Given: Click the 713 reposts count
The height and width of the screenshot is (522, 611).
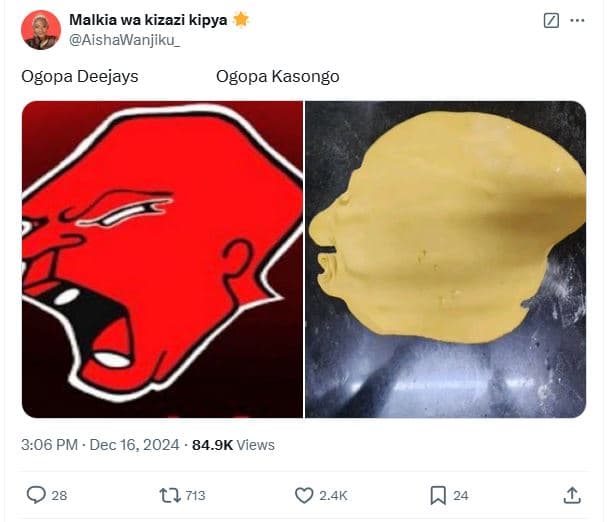Looking at the screenshot, I should pyautogui.click(x=195, y=496).
